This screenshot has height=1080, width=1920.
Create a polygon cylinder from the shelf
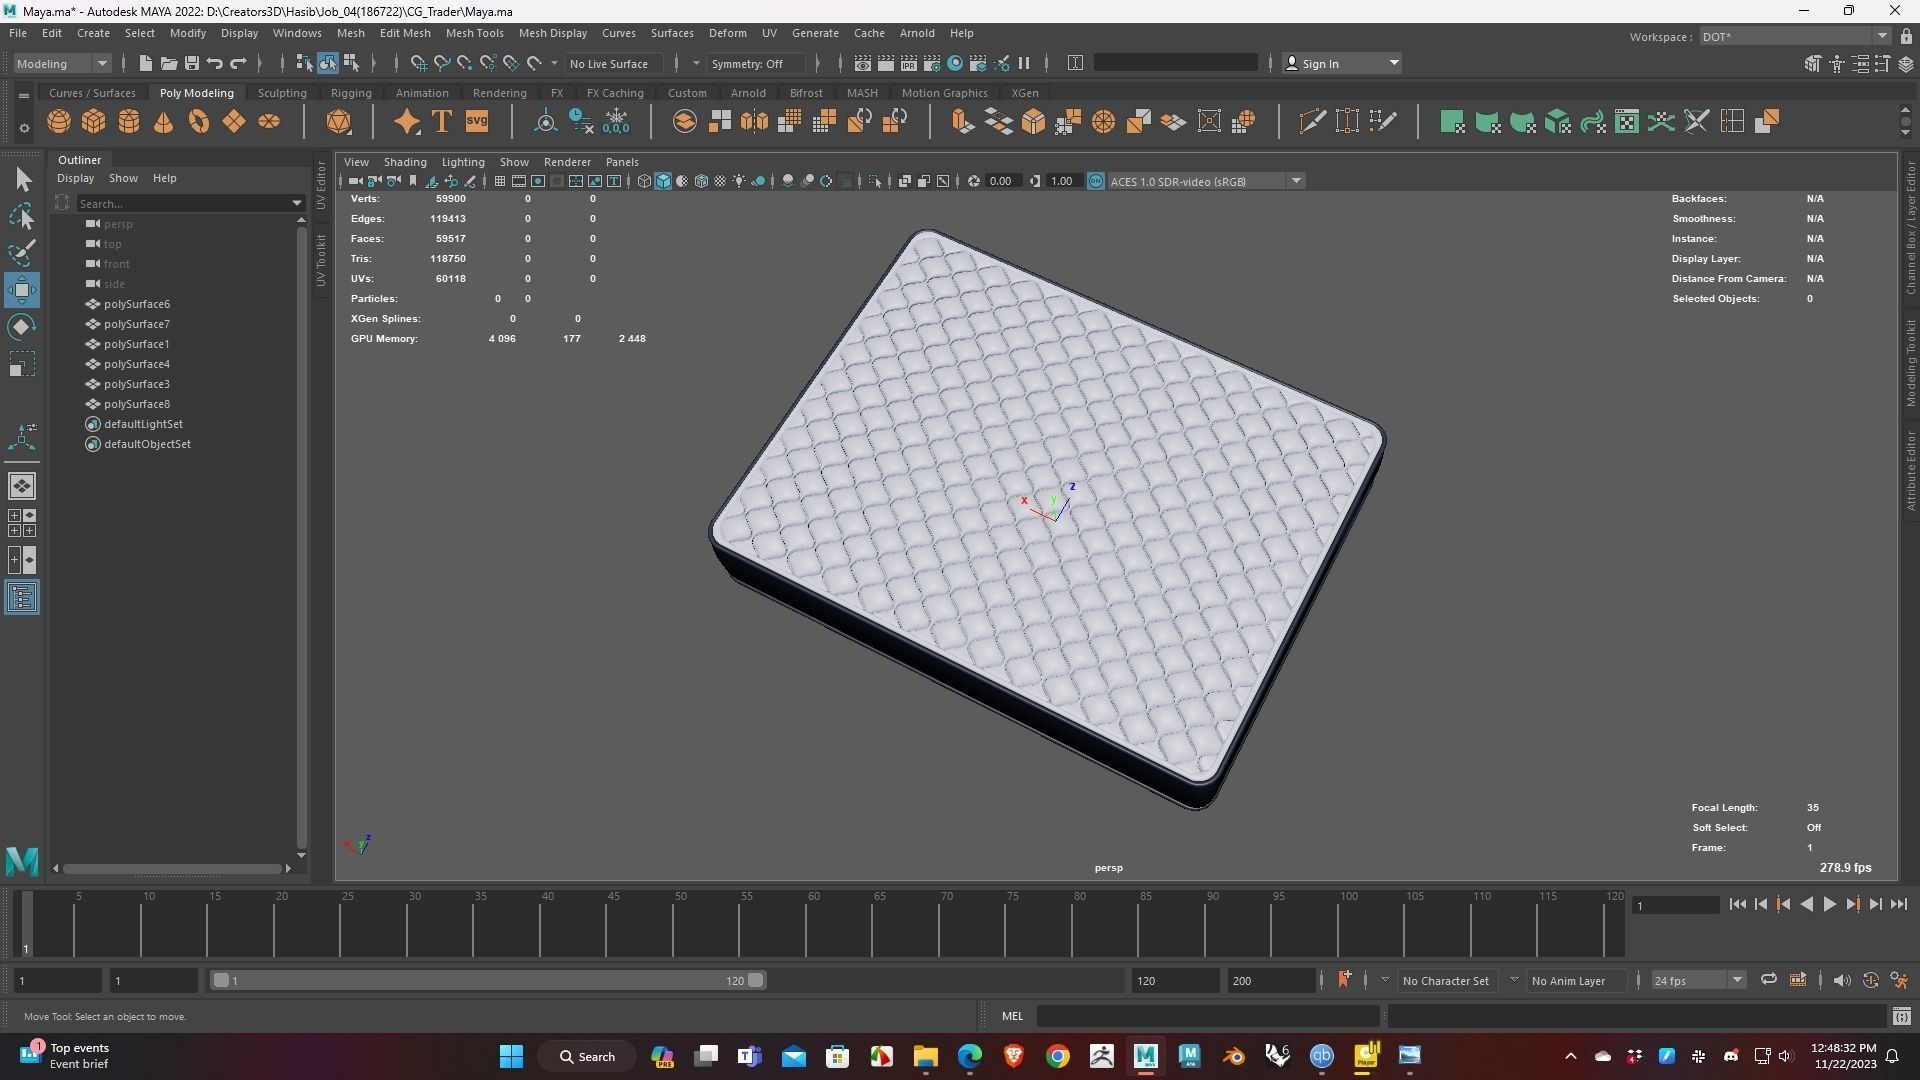[x=129, y=122]
